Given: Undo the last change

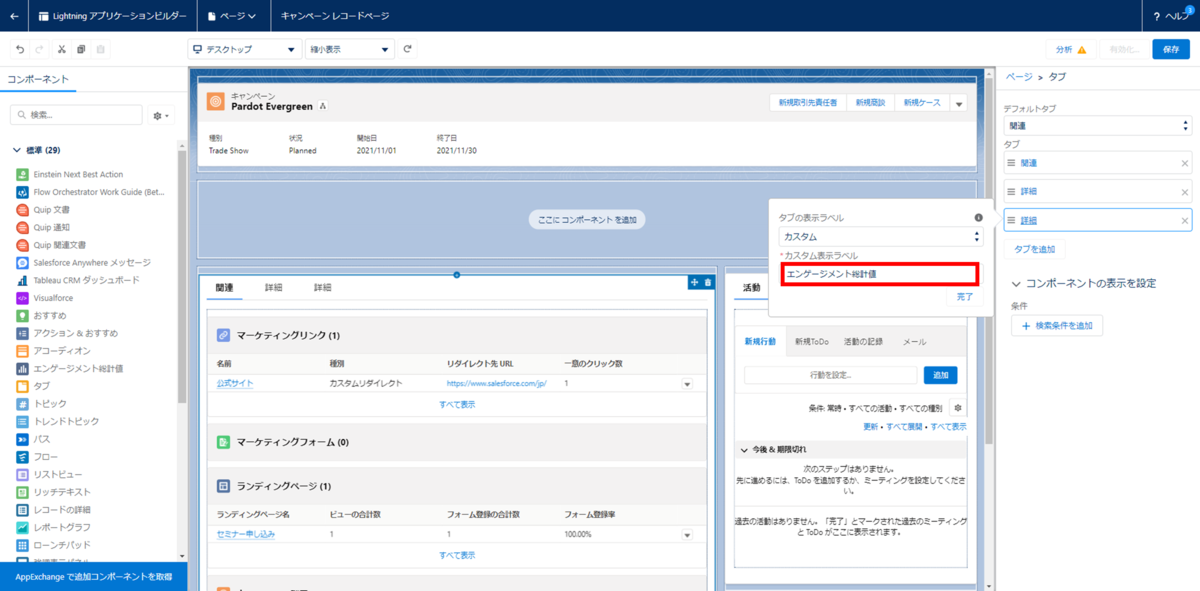Looking at the screenshot, I should coord(20,49).
